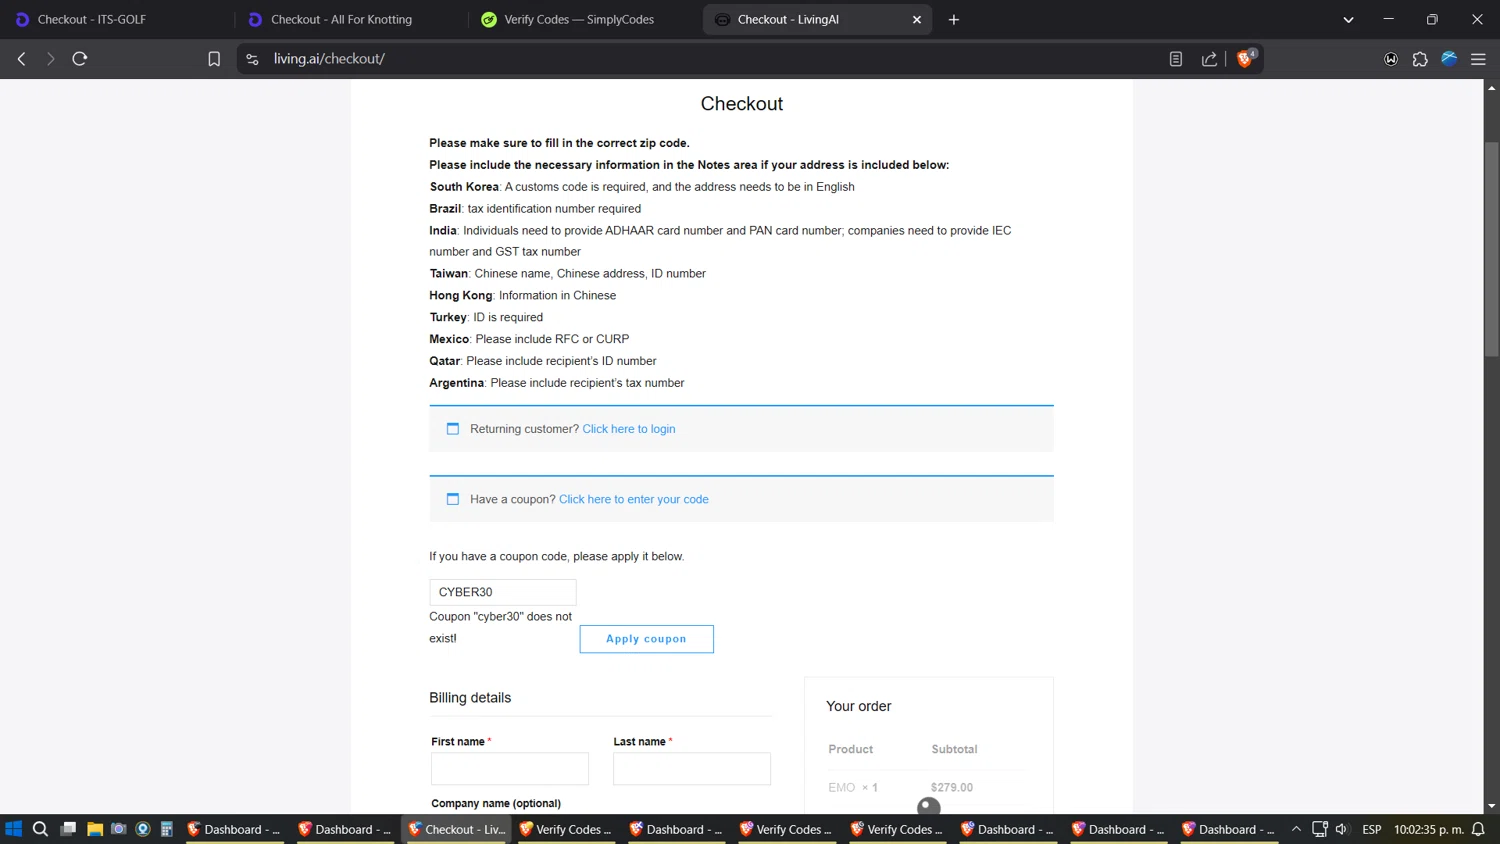Click the 'Click here to login' link
This screenshot has width=1500, height=844.
click(628, 429)
